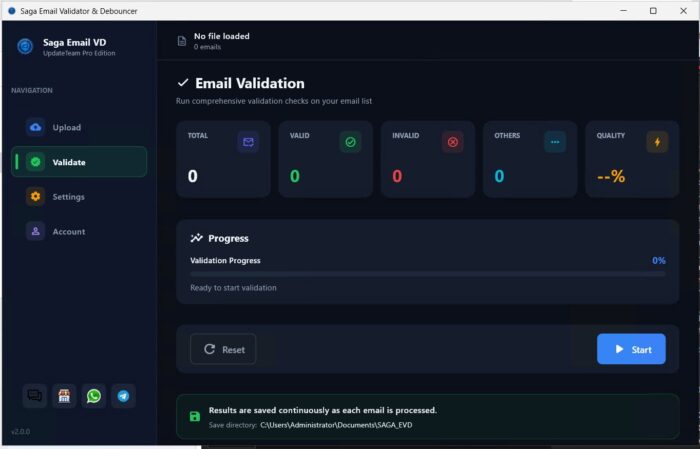The image size is (700, 449).
Task: Click the checkmark icon beside Email Validation
Action: (183, 83)
